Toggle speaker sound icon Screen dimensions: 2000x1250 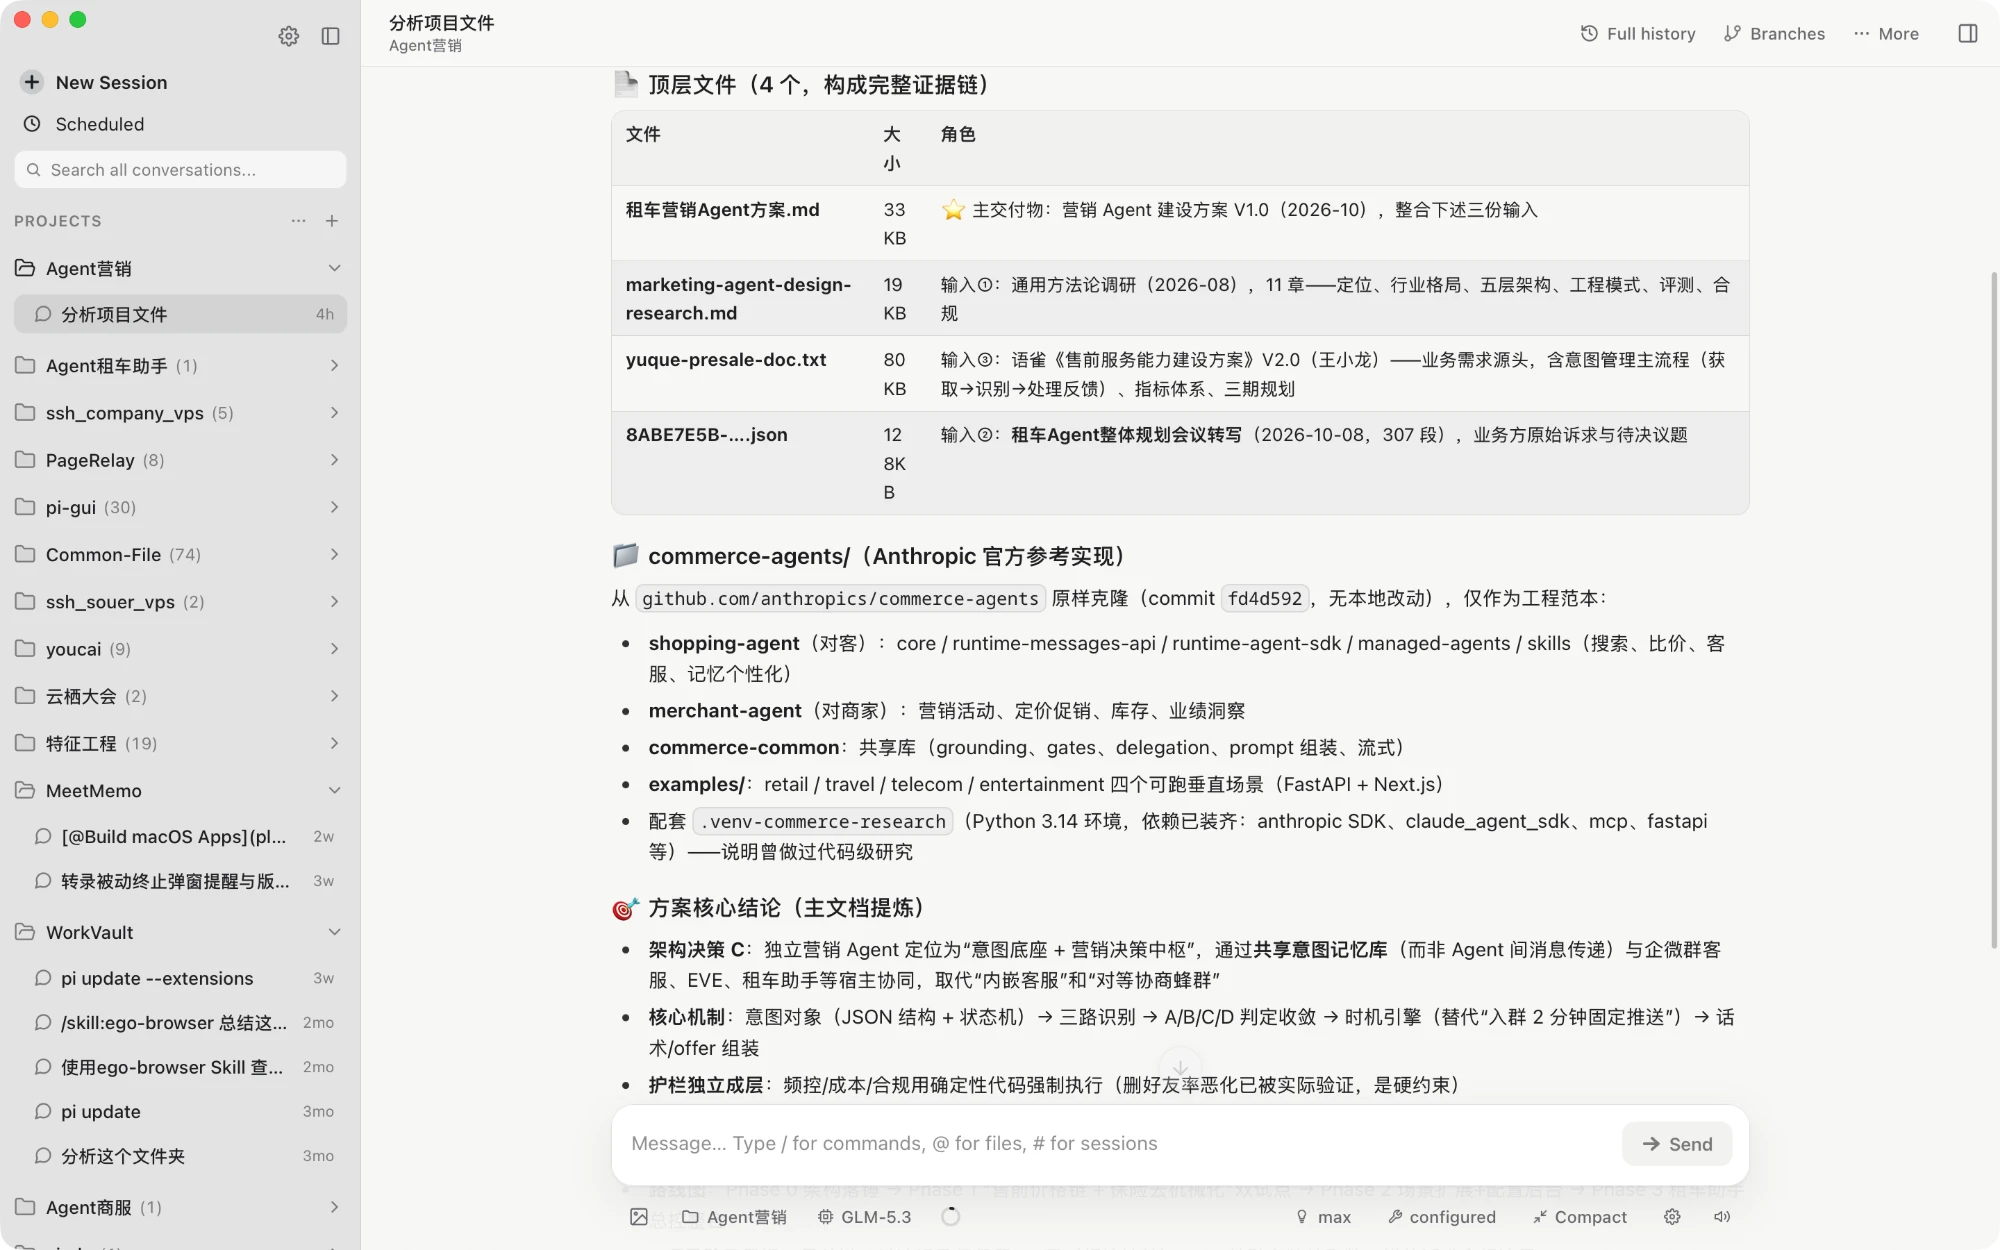1722,1217
